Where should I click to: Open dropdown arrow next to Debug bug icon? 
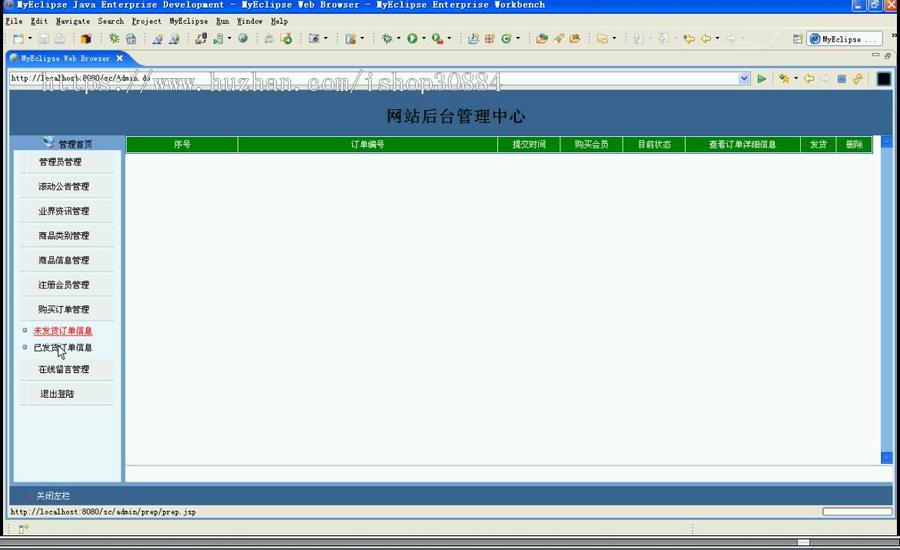click(x=398, y=38)
